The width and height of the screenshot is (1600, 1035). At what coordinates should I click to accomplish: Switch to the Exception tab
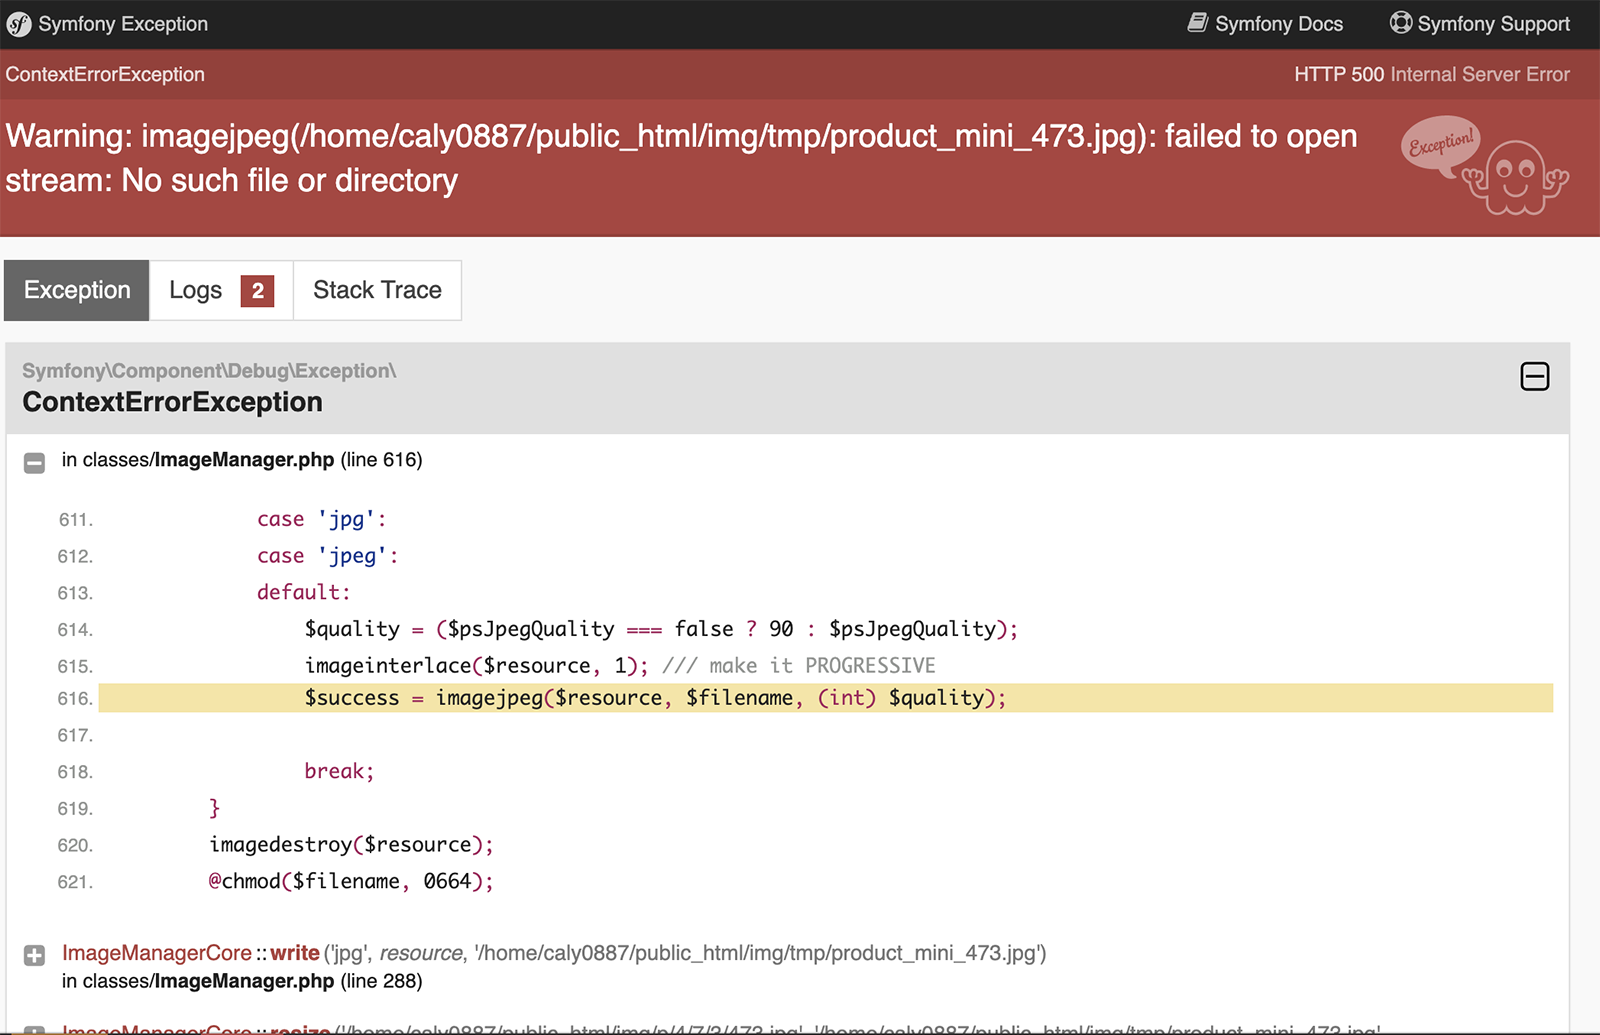(x=77, y=291)
